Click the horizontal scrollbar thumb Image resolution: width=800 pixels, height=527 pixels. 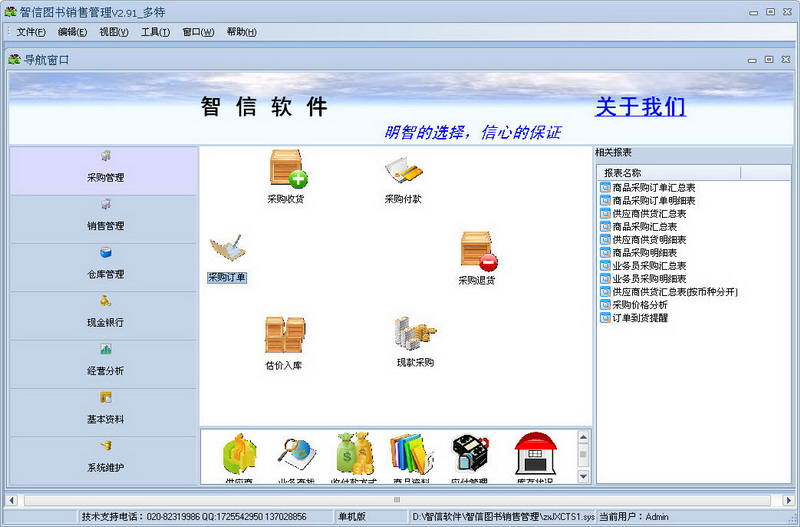397,500
